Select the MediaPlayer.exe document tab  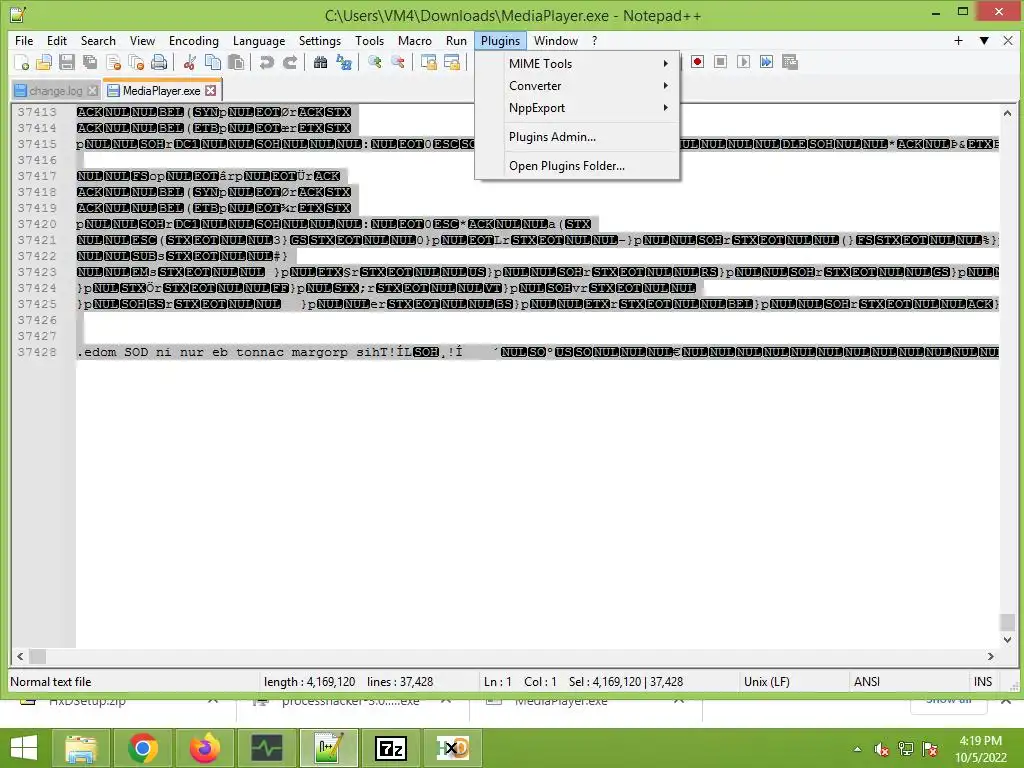tap(161, 90)
